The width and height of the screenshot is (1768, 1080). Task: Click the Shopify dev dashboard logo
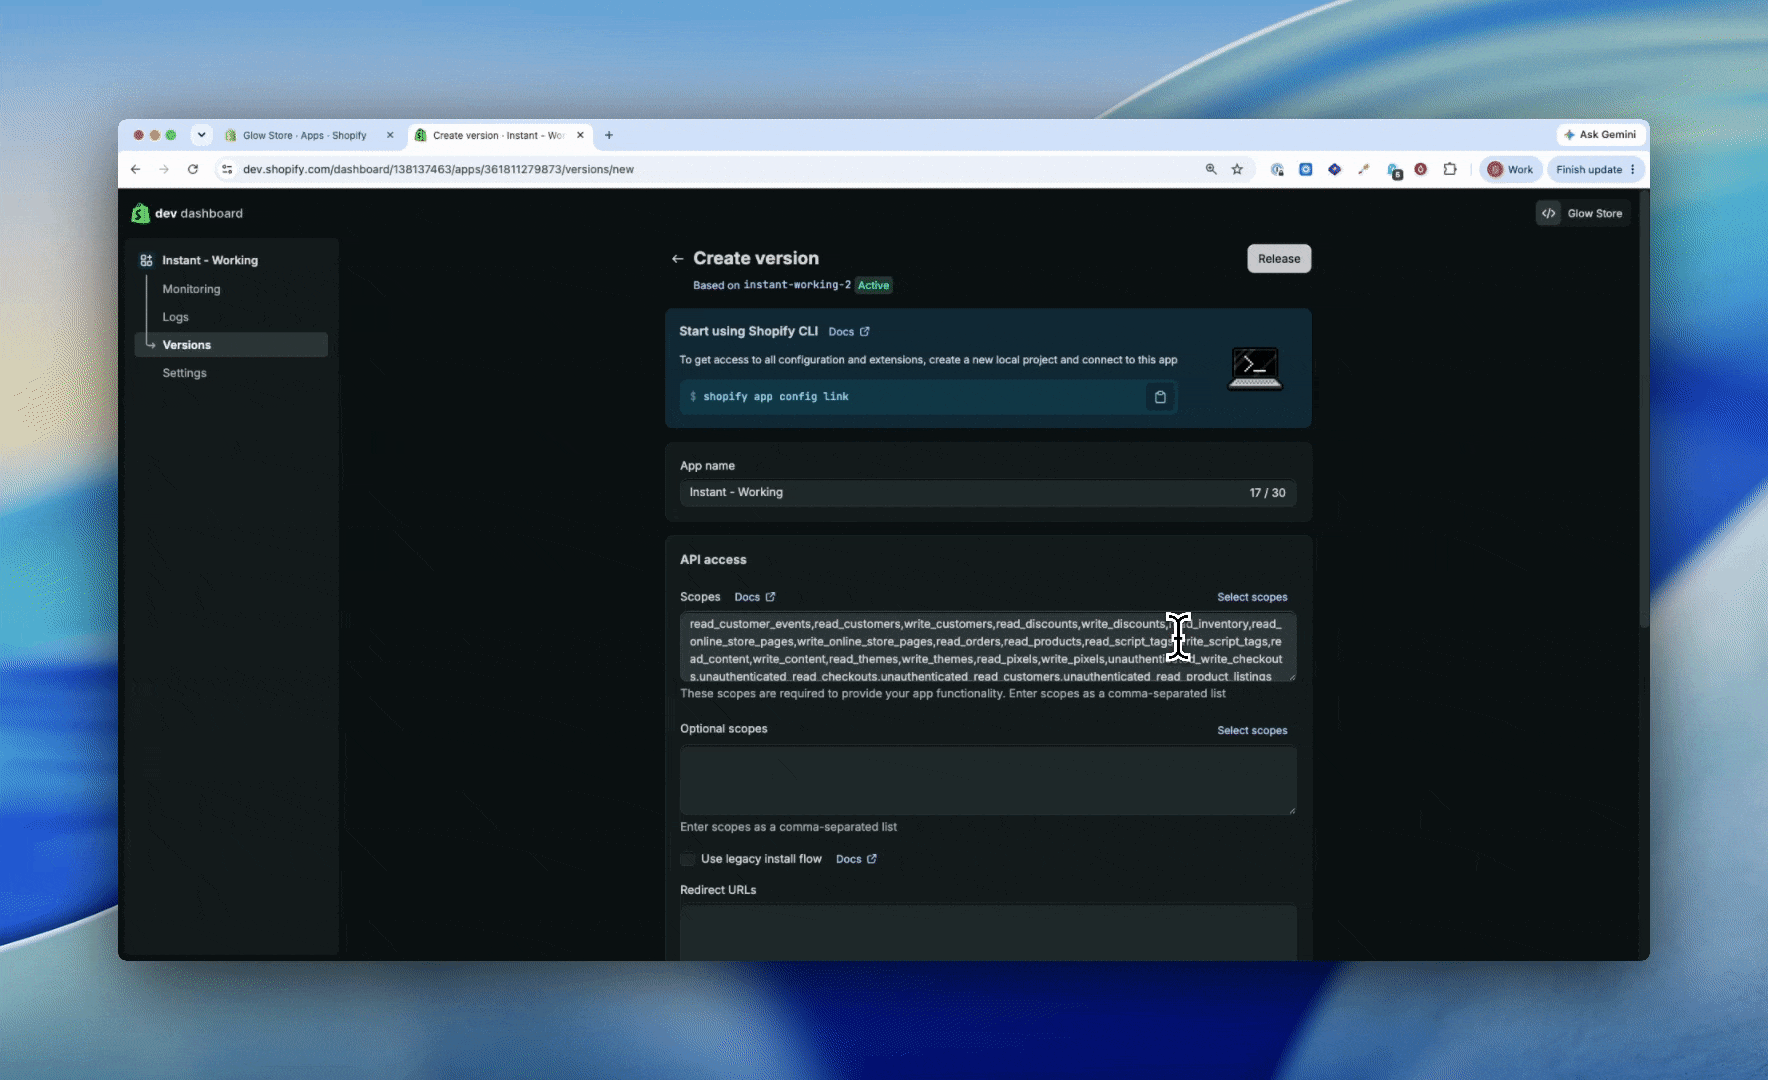tap(187, 213)
